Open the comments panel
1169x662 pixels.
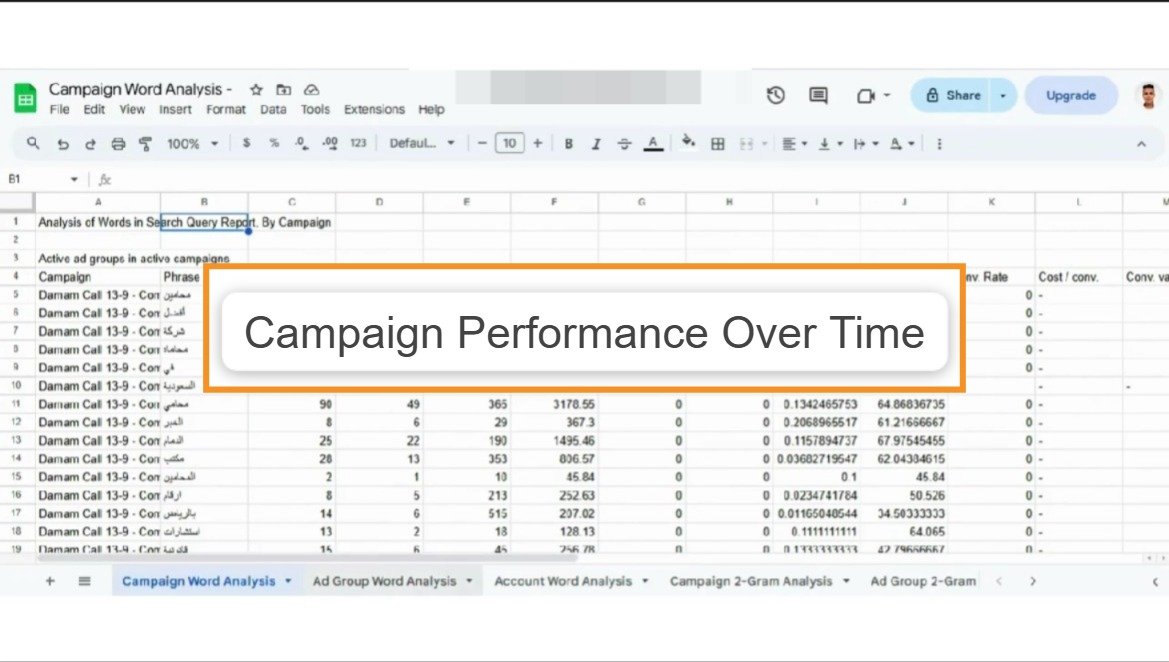coord(817,95)
